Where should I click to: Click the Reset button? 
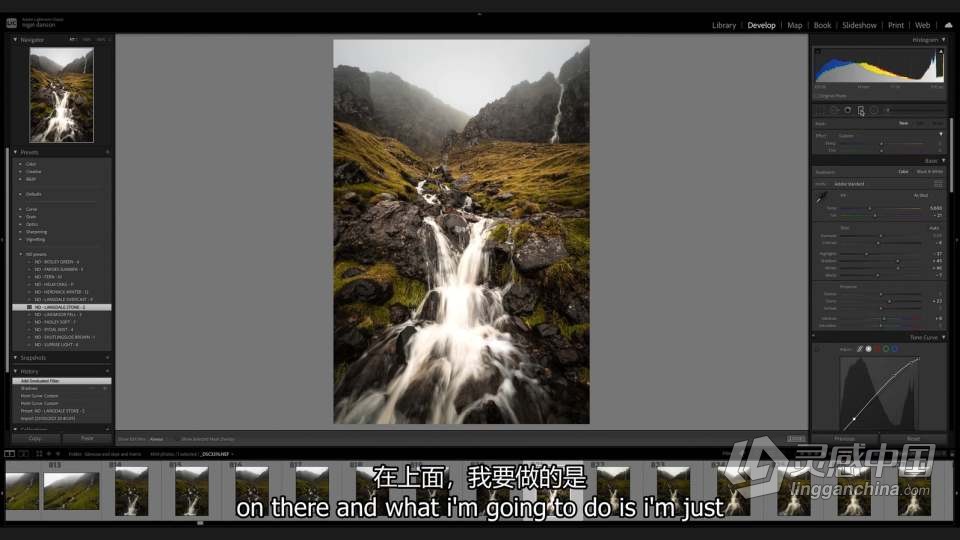pos(913,438)
